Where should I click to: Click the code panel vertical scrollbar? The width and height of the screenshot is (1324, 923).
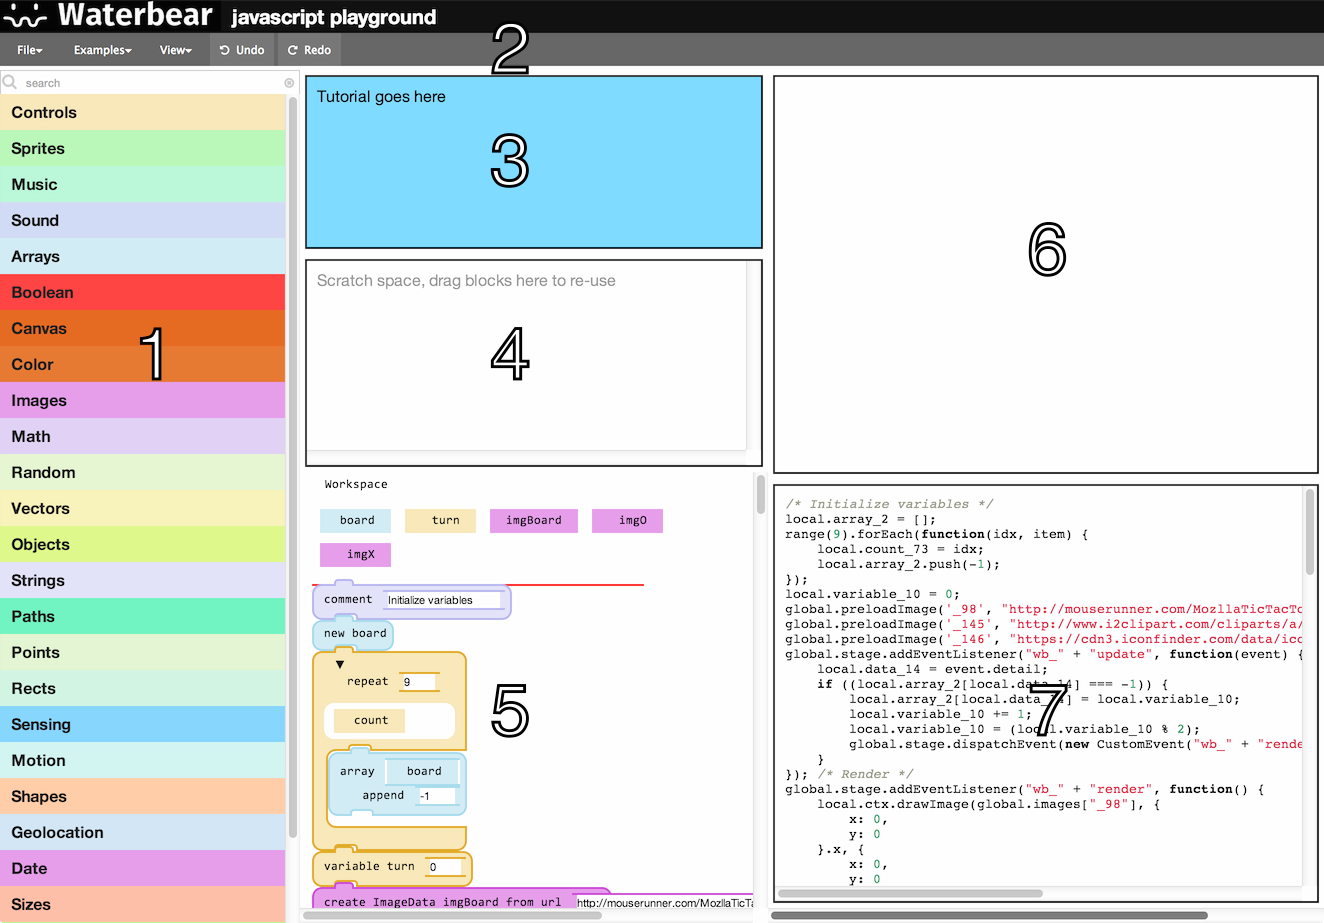pyautogui.click(x=1310, y=532)
